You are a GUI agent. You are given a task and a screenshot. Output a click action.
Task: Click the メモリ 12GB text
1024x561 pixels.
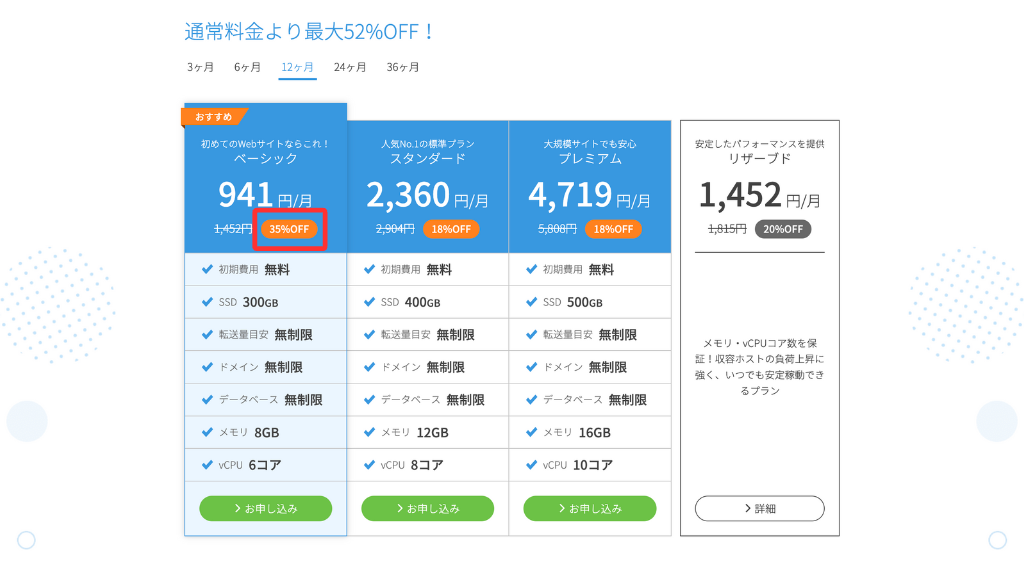coord(415,432)
